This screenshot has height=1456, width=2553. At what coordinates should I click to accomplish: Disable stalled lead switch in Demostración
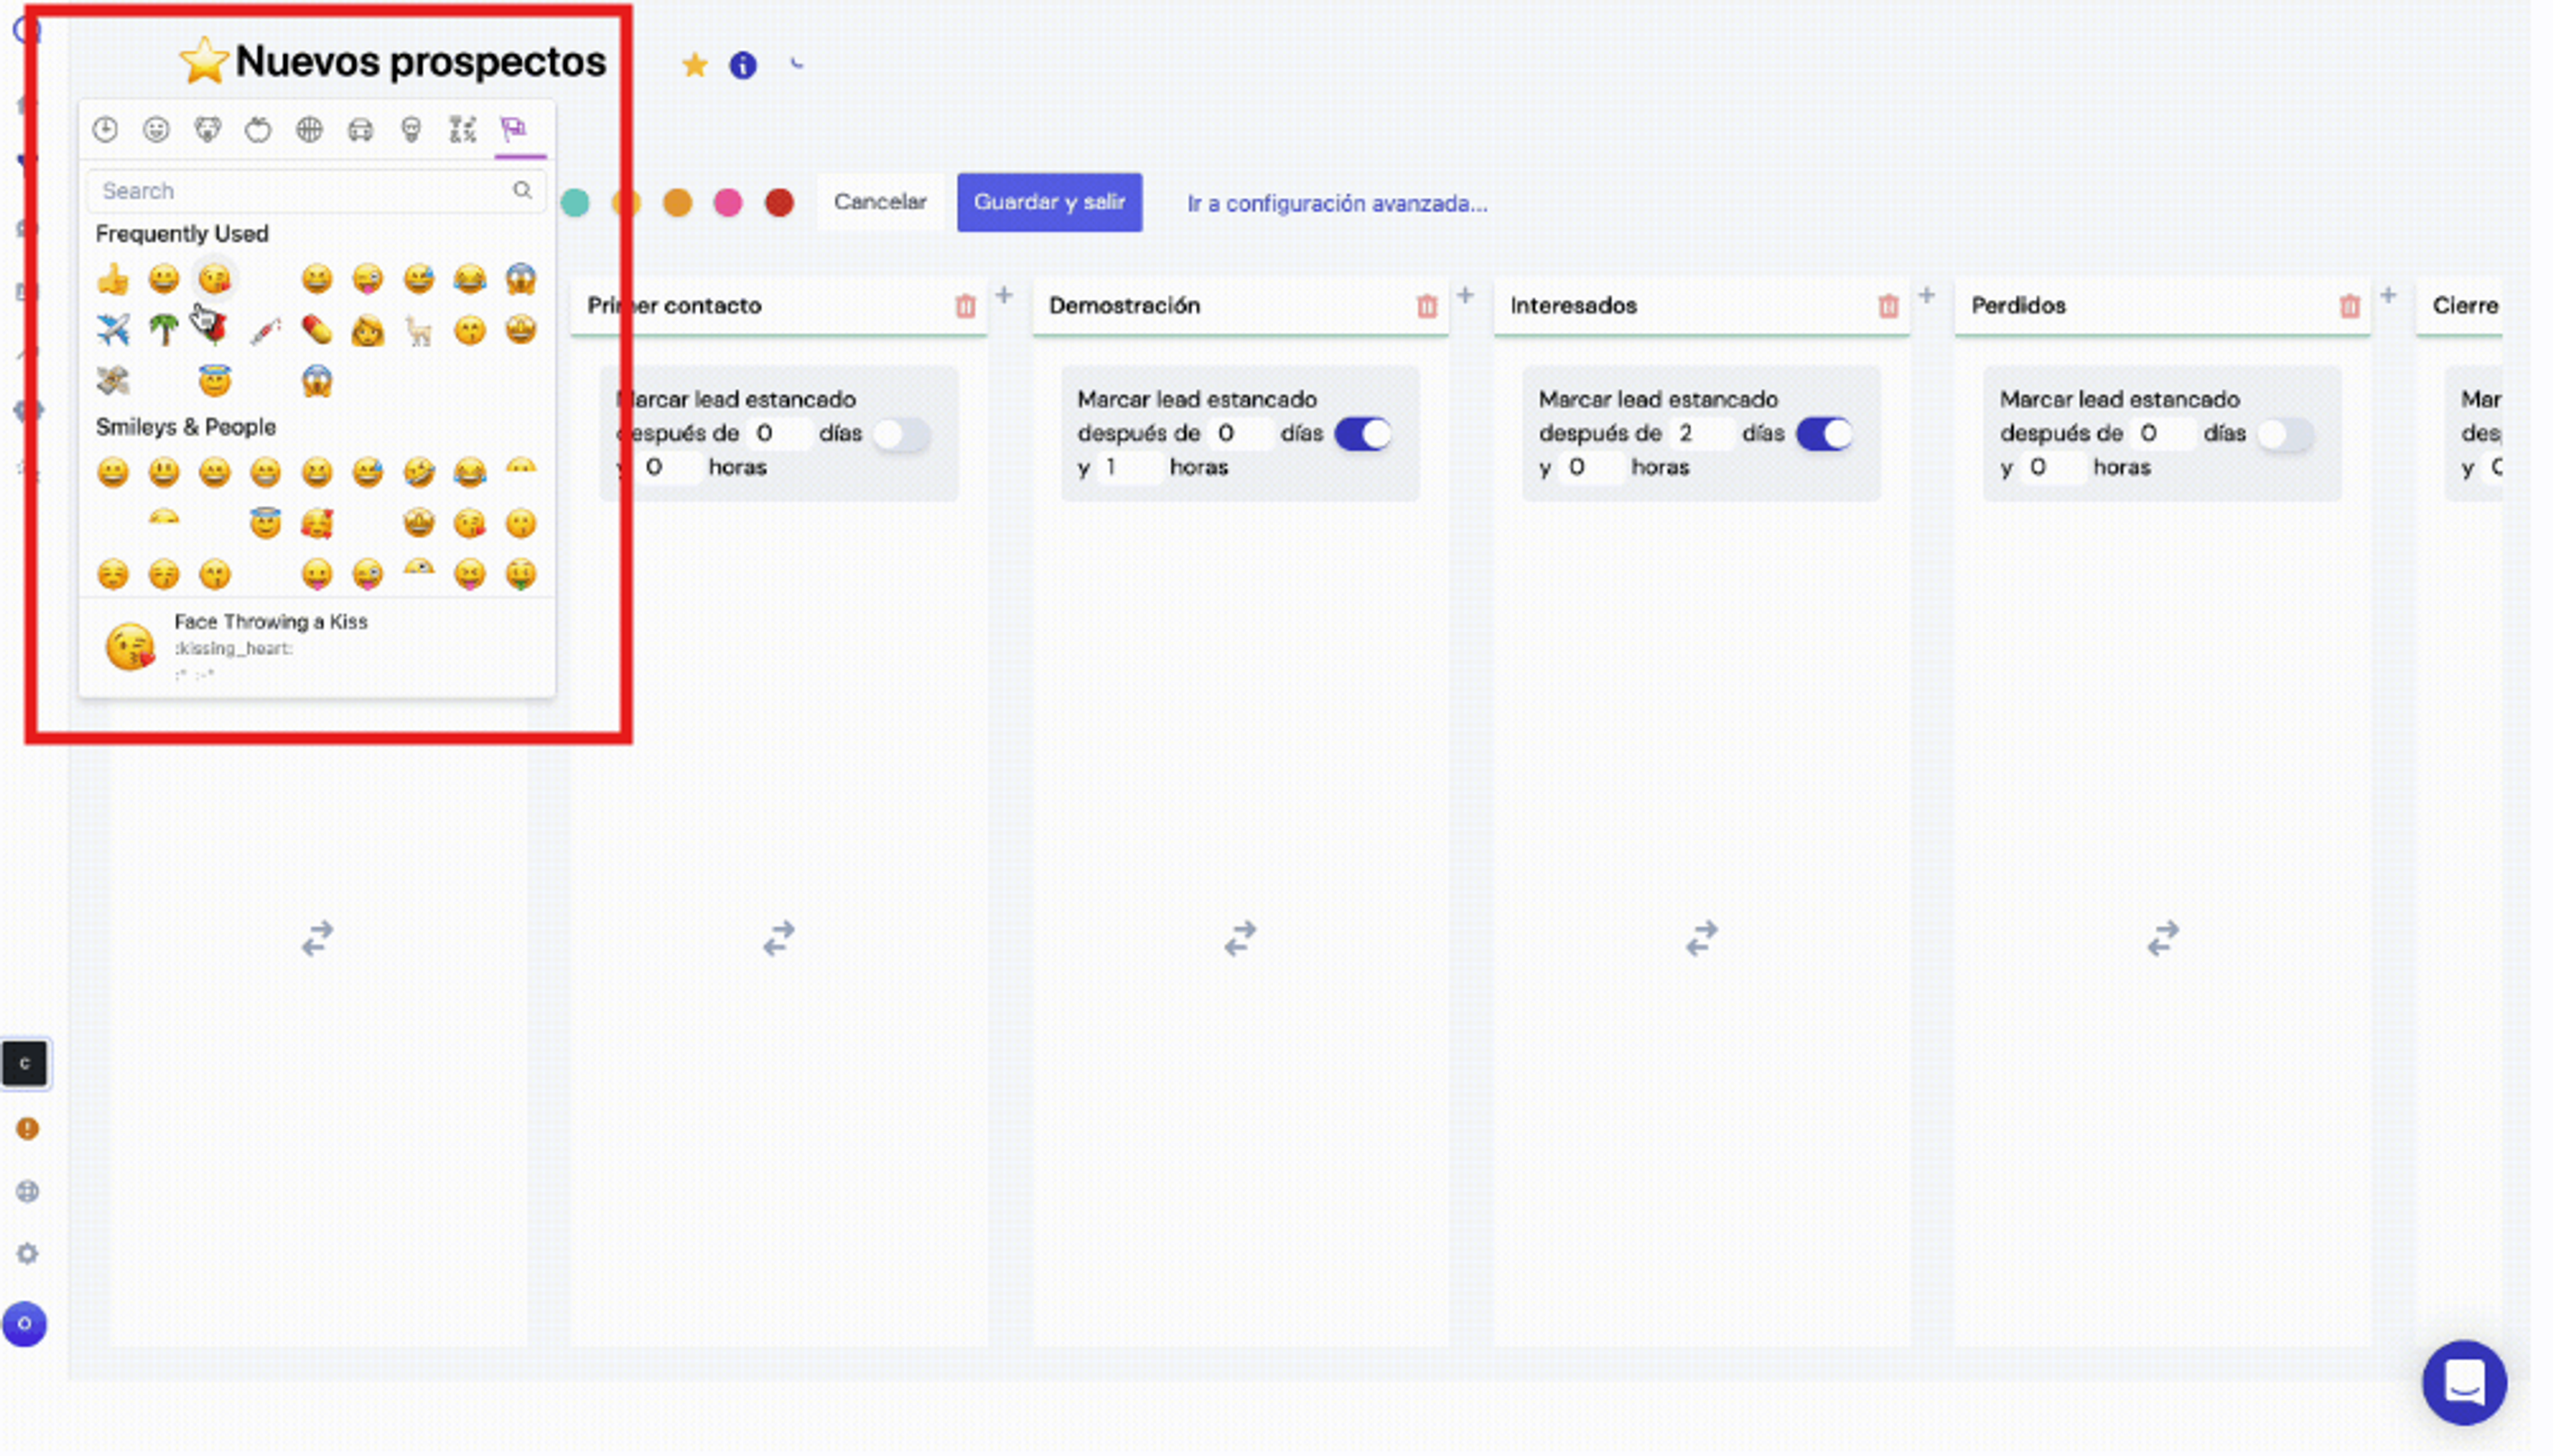[x=1363, y=434]
